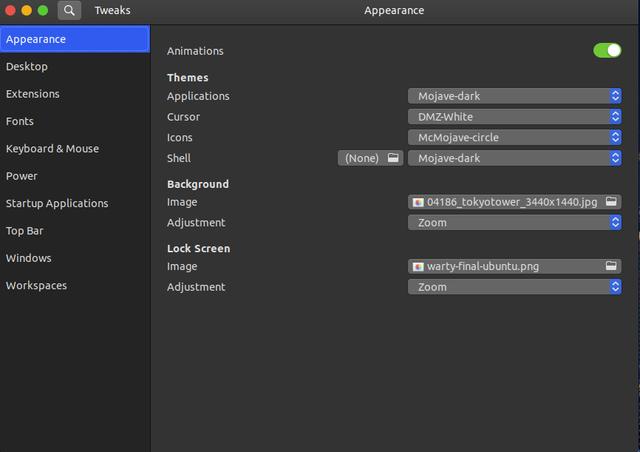
Task: Toggle the Animations switch off
Action: (x=607, y=51)
